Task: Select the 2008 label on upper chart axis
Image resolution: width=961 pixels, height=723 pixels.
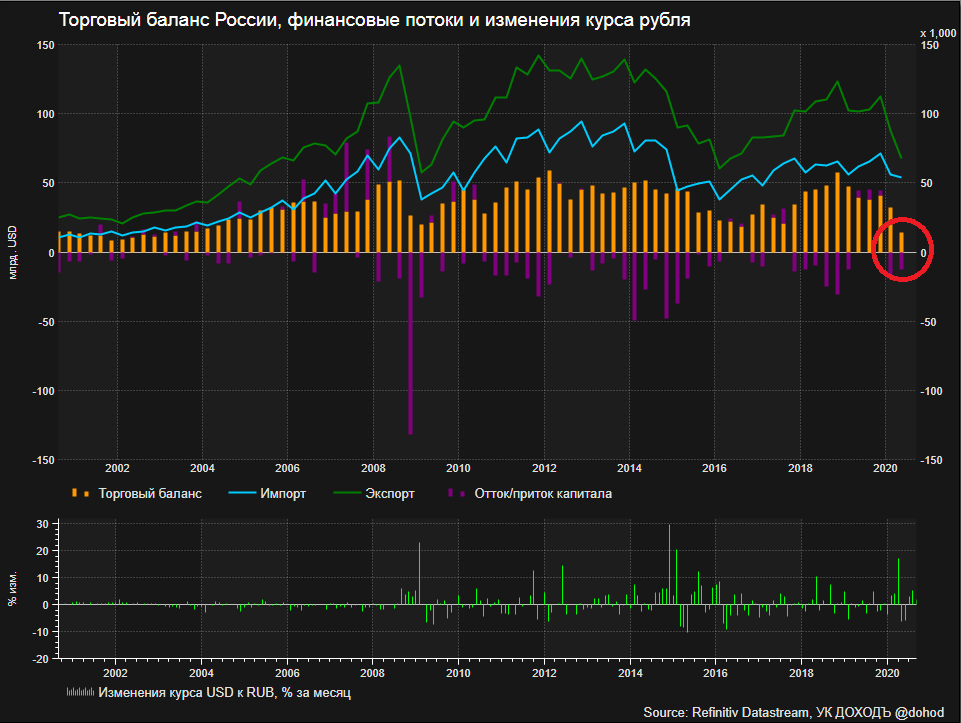Action: point(373,467)
